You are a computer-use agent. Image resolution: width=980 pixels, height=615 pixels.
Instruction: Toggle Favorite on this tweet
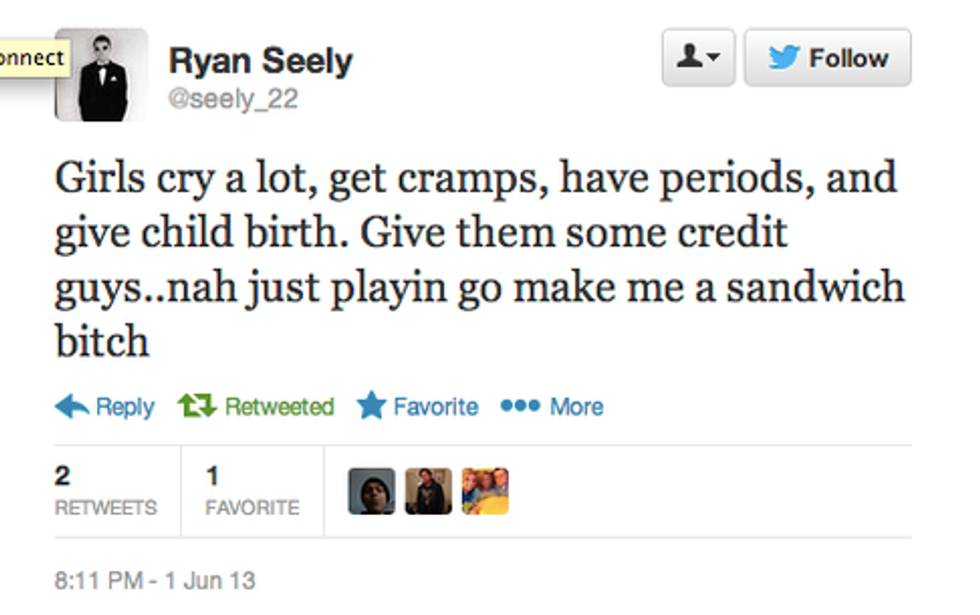(x=435, y=407)
